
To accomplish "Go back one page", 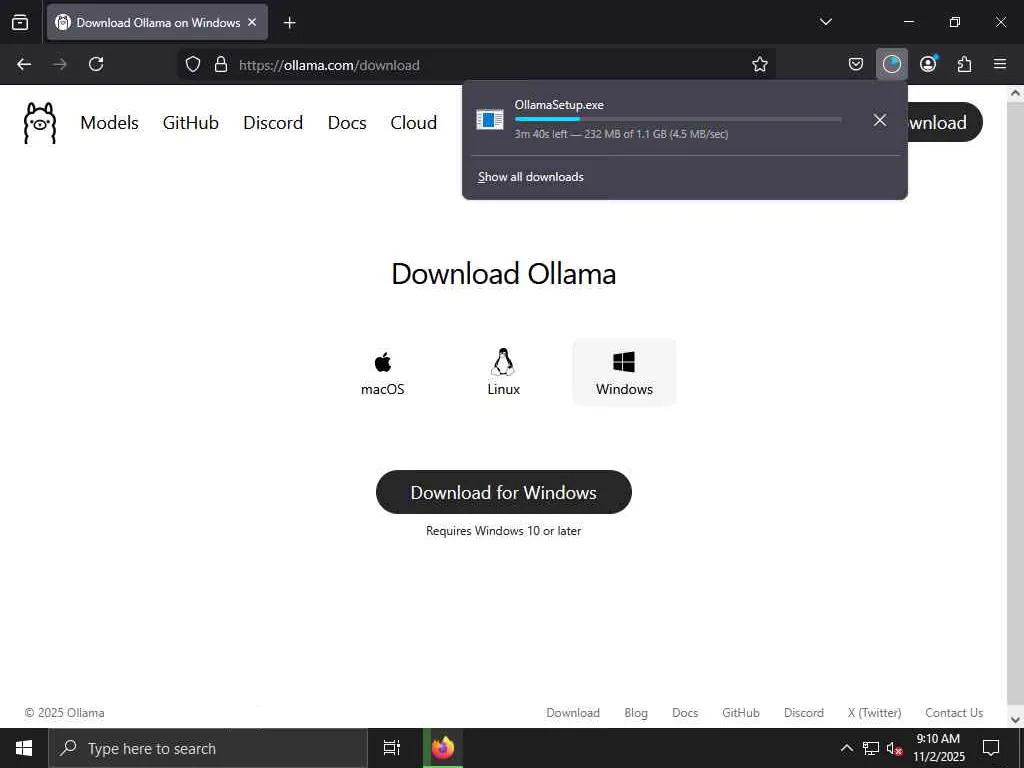I will (x=24, y=64).
